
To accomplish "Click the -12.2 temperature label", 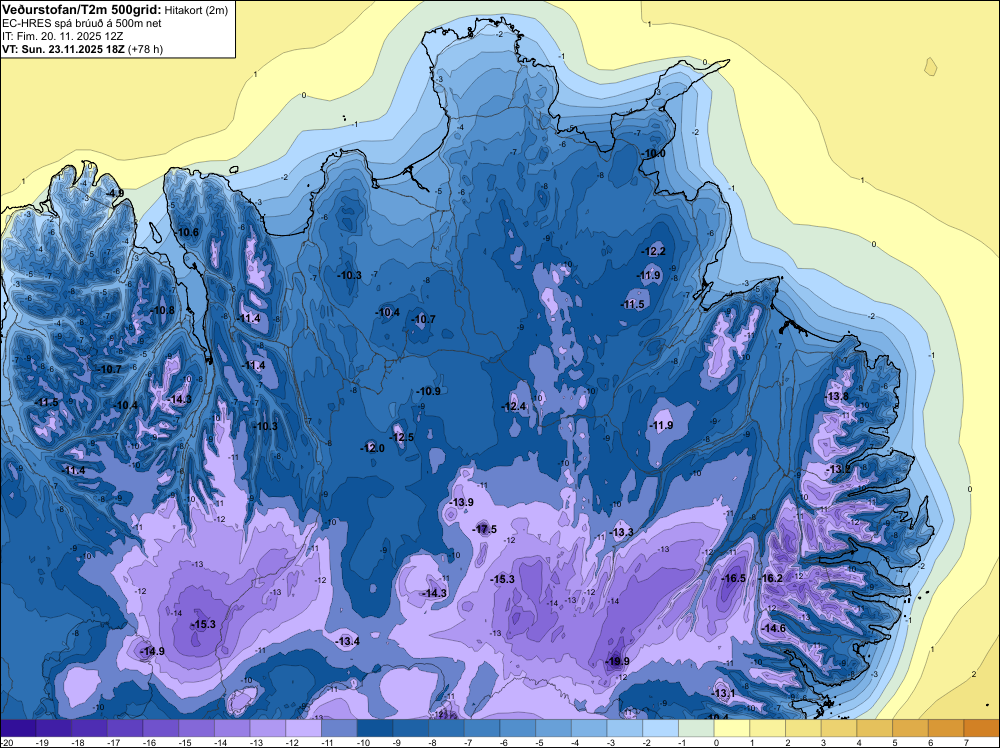I will tap(653, 252).
